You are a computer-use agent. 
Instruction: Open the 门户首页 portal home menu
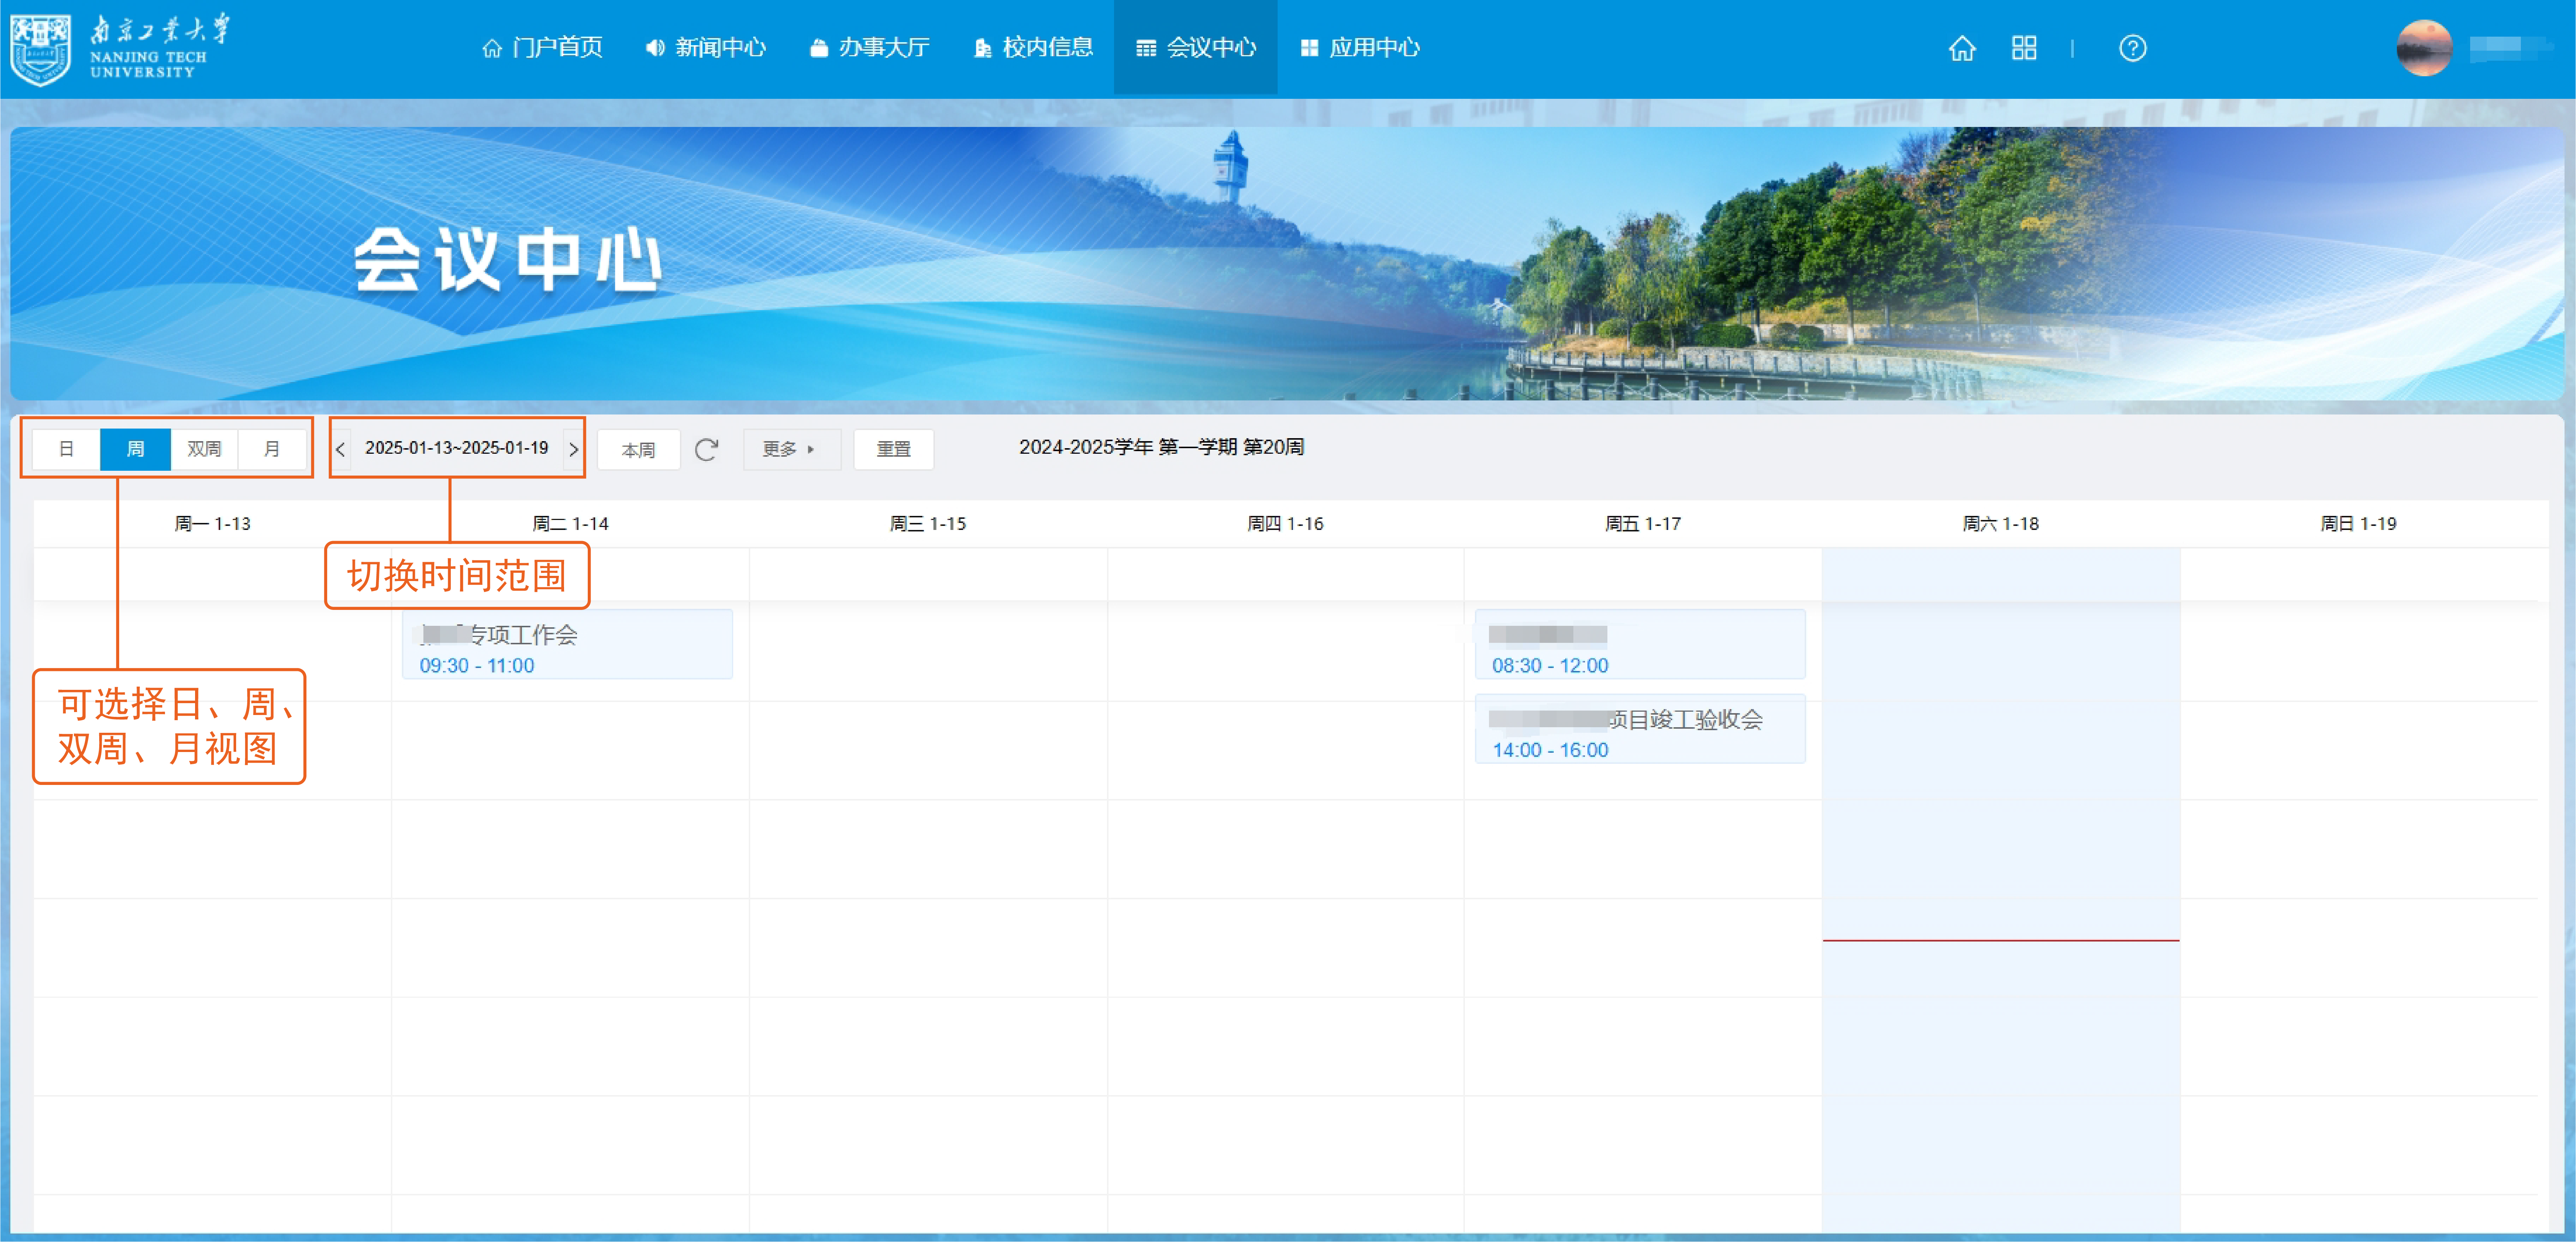pyautogui.click(x=542, y=48)
